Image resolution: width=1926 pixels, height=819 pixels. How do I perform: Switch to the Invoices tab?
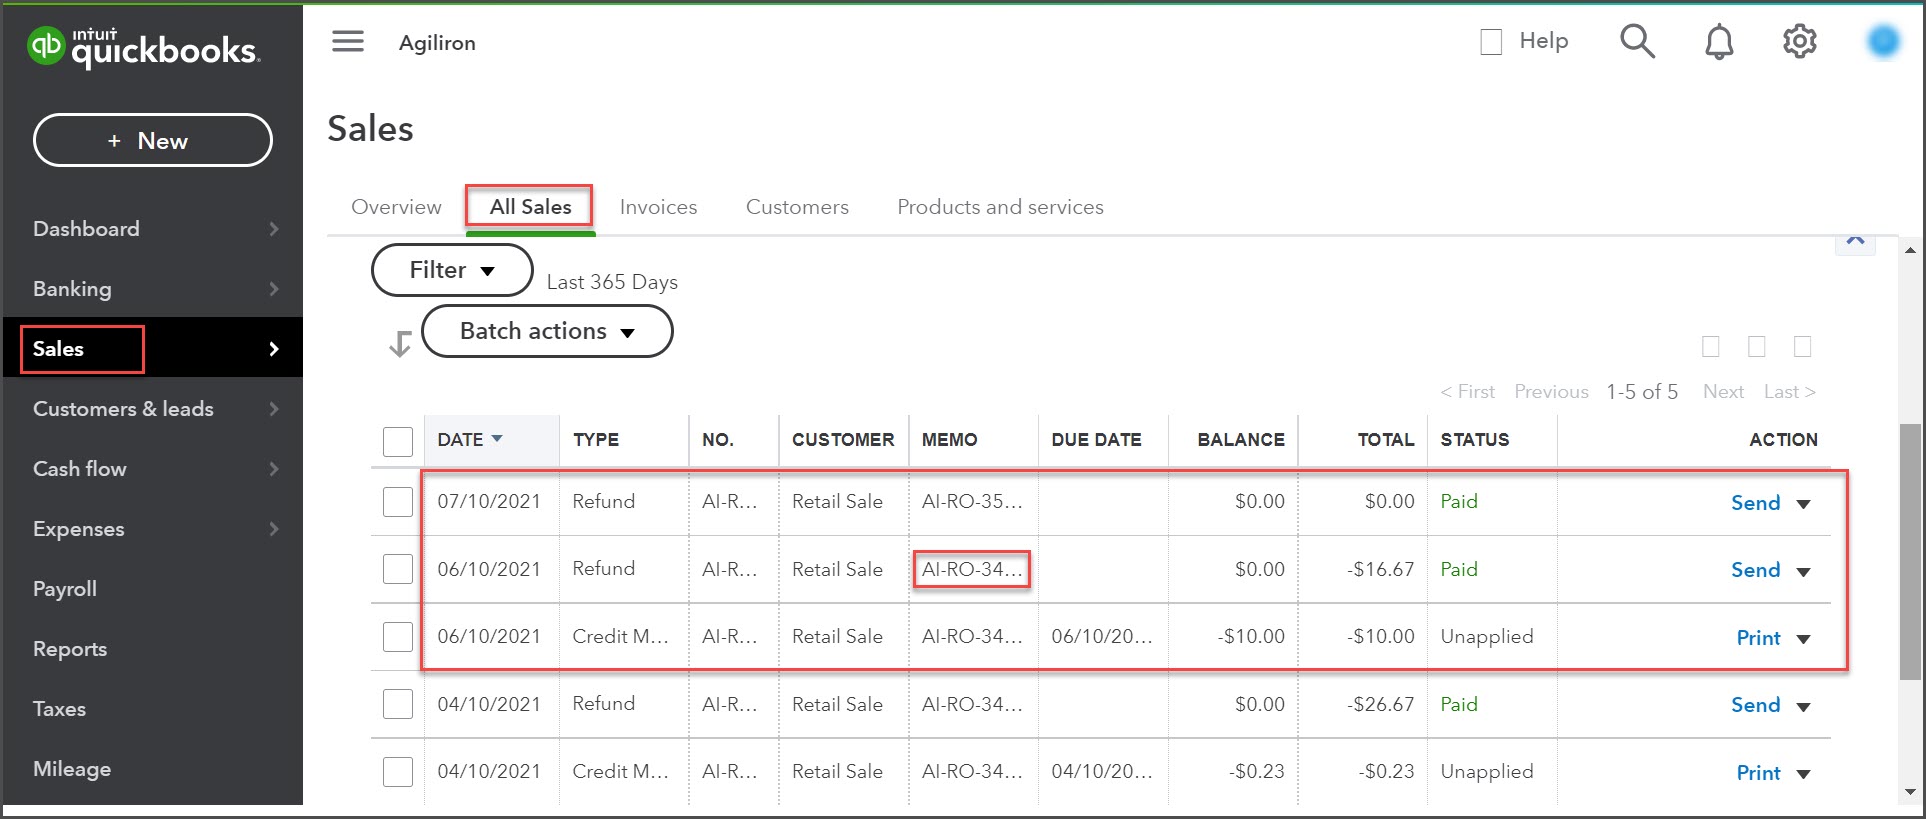(x=658, y=207)
